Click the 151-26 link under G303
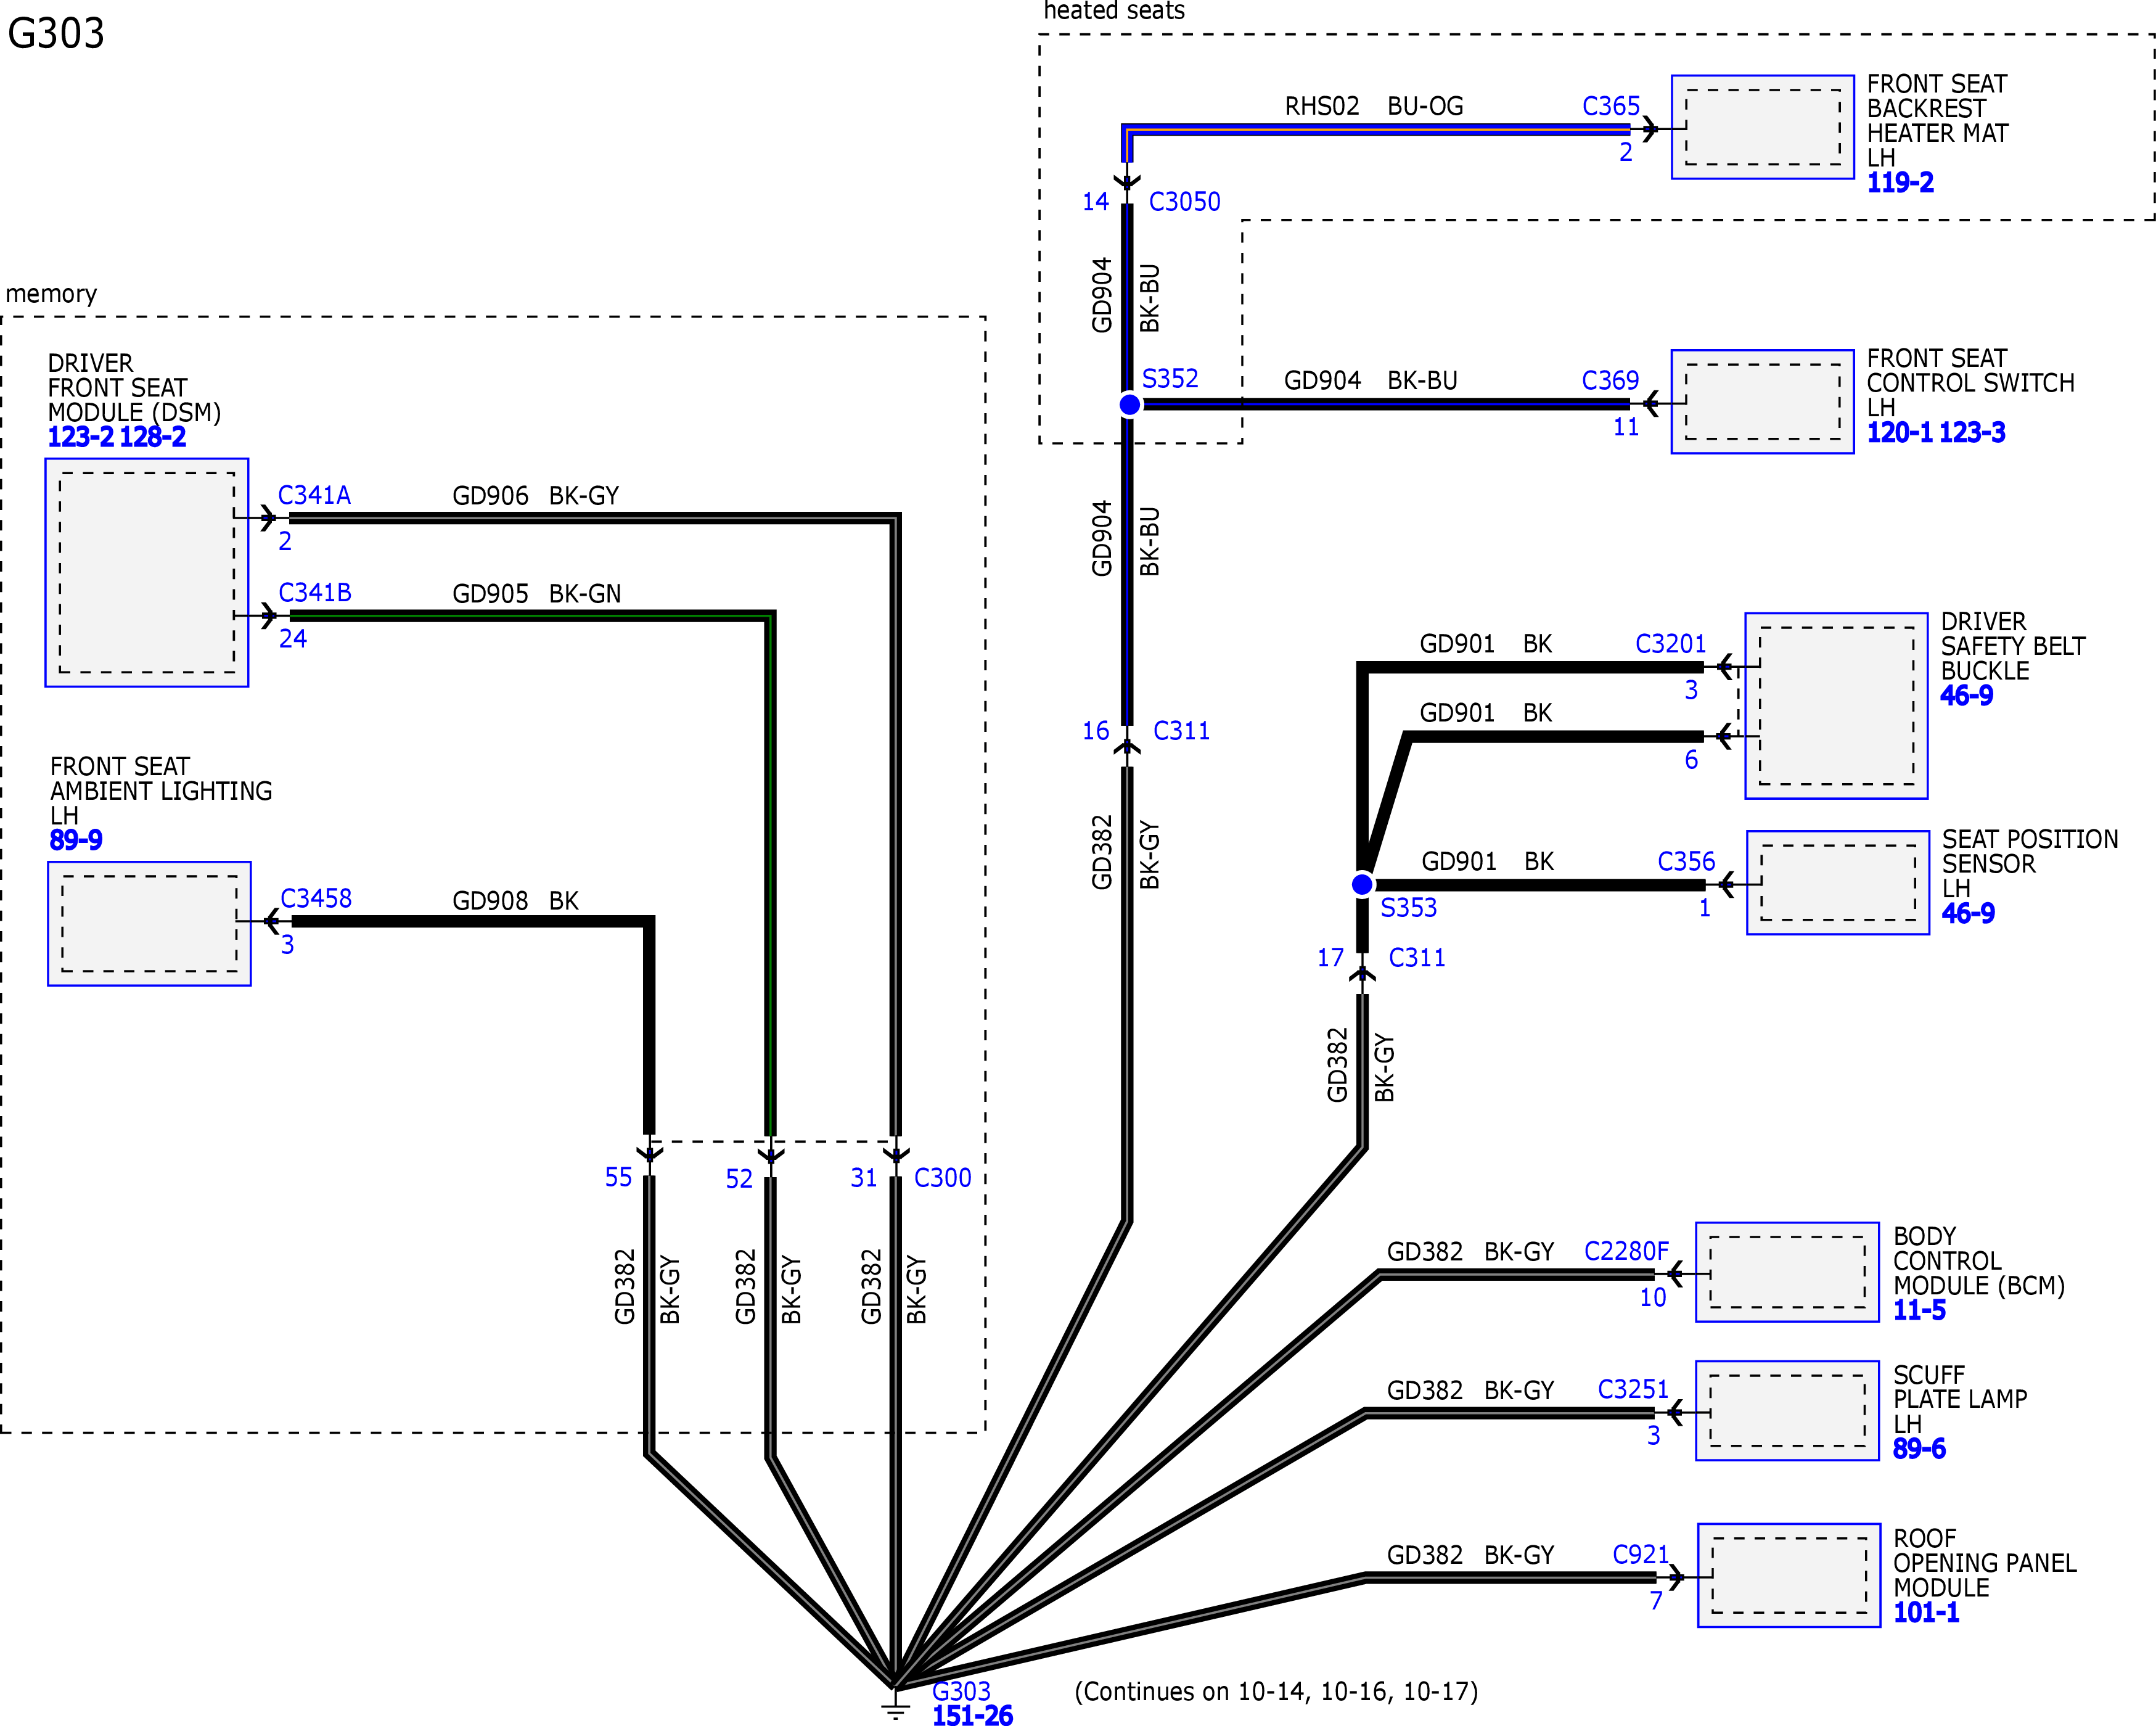 (971, 1714)
